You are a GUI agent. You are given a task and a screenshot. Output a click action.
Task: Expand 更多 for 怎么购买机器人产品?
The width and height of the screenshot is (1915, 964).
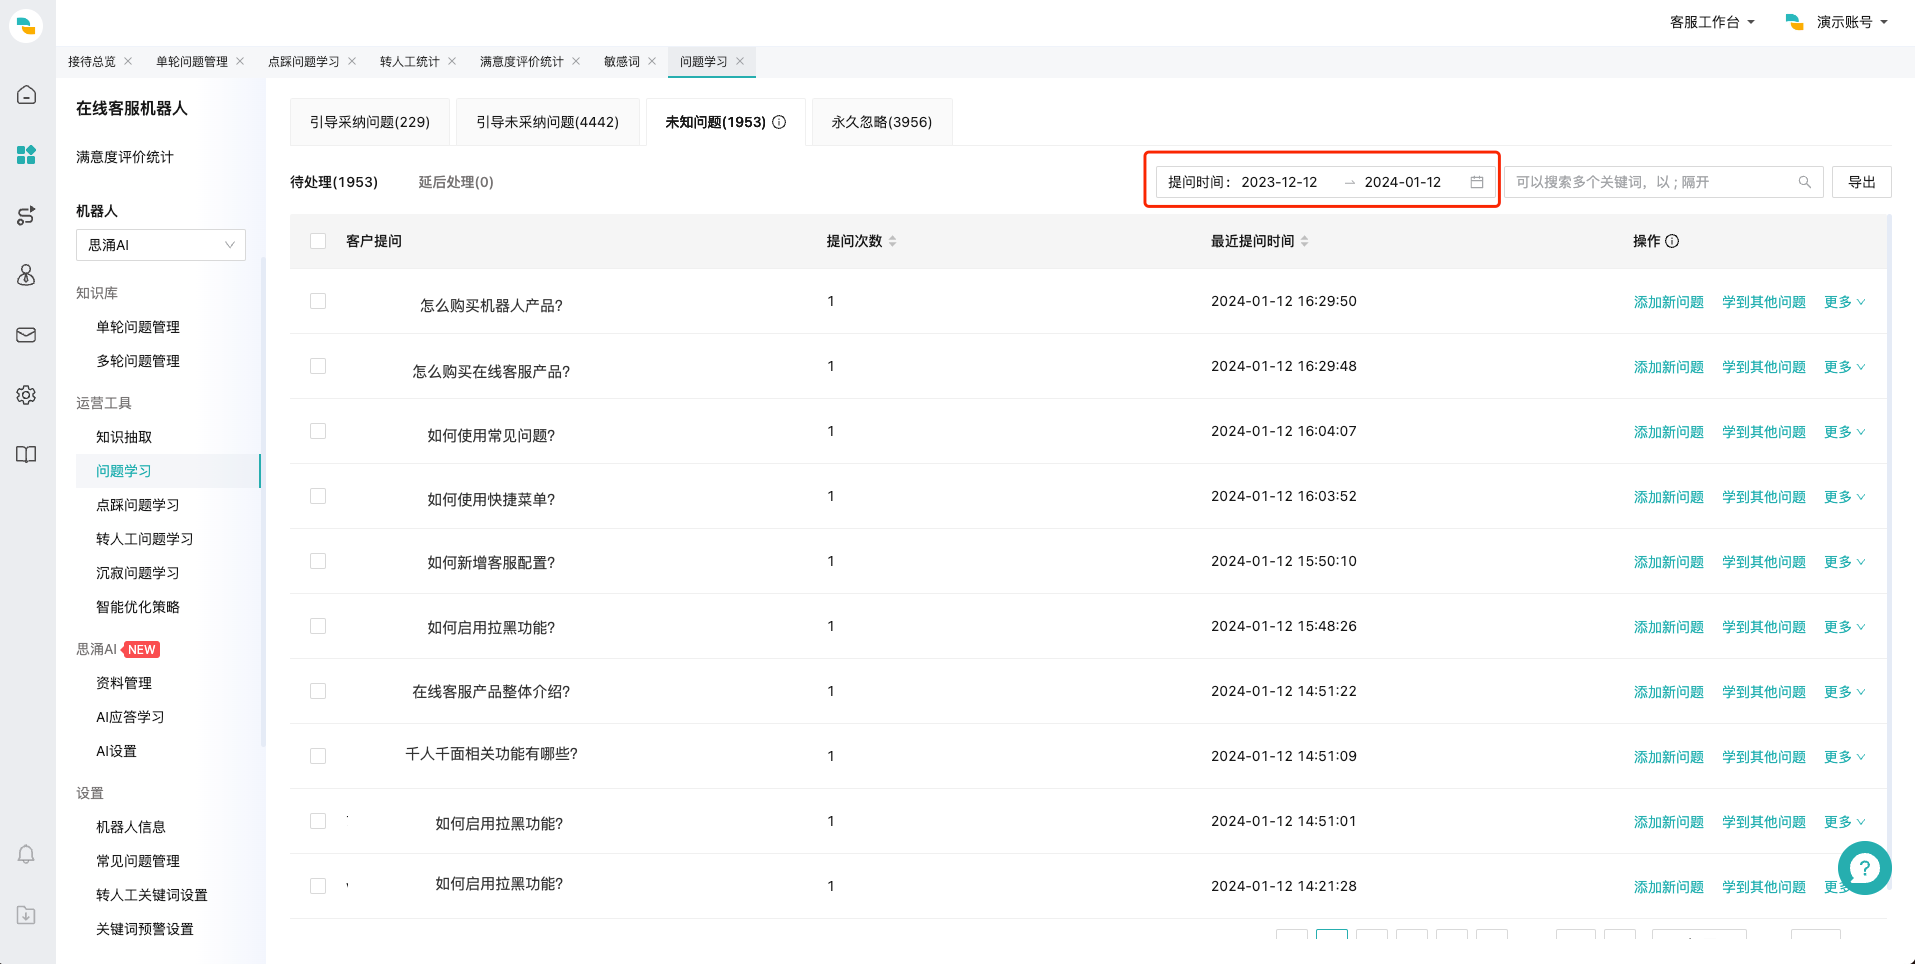point(1844,302)
